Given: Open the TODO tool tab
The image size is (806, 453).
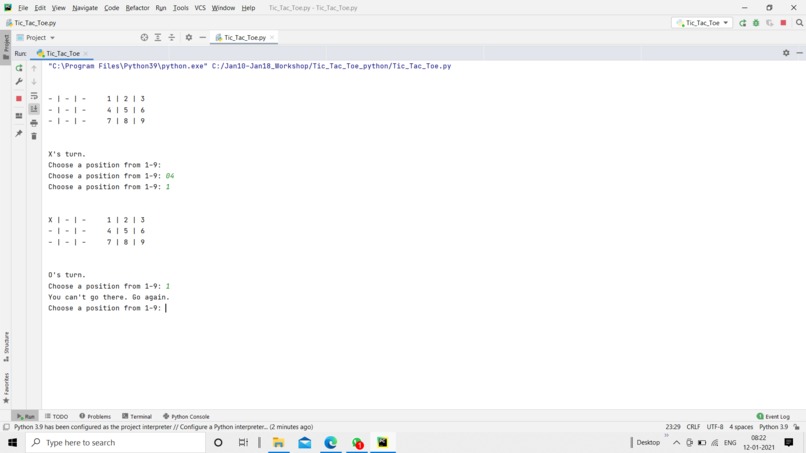Looking at the screenshot, I should click(x=57, y=416).
